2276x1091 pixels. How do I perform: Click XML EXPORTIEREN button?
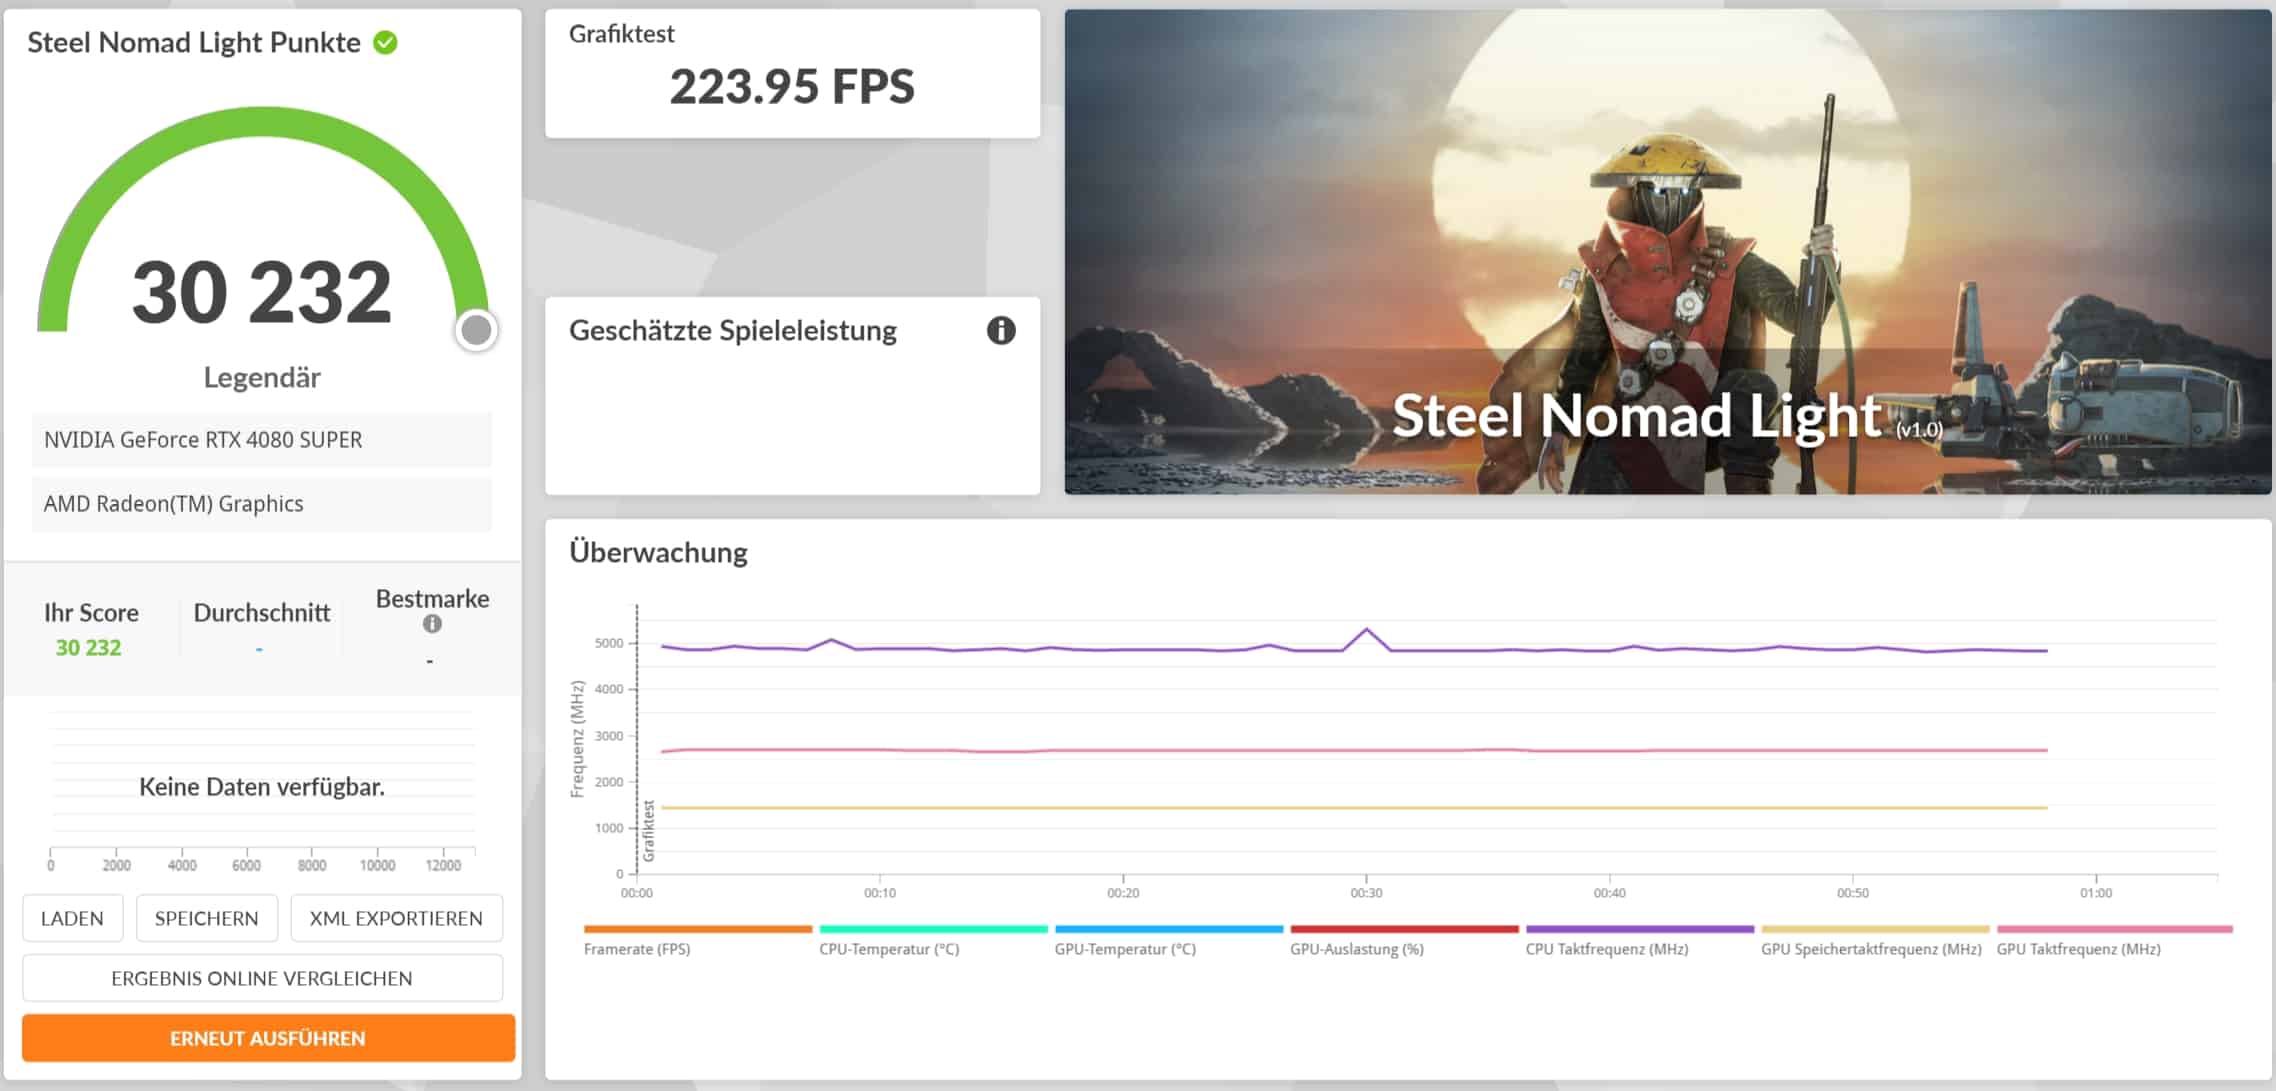(x=396, y=918)
